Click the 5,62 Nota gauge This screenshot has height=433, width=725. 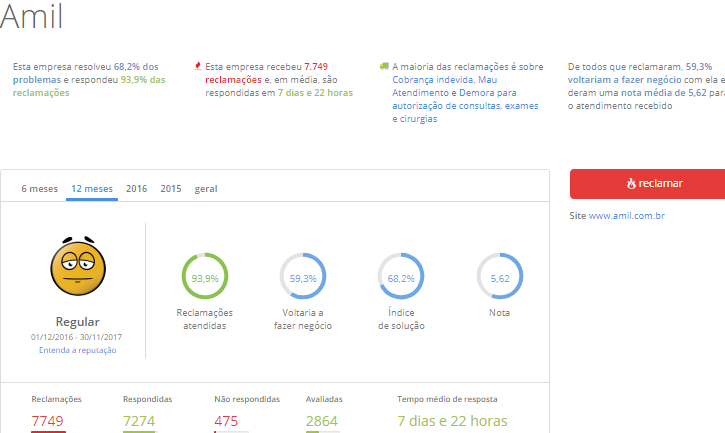tap(500, 278)
